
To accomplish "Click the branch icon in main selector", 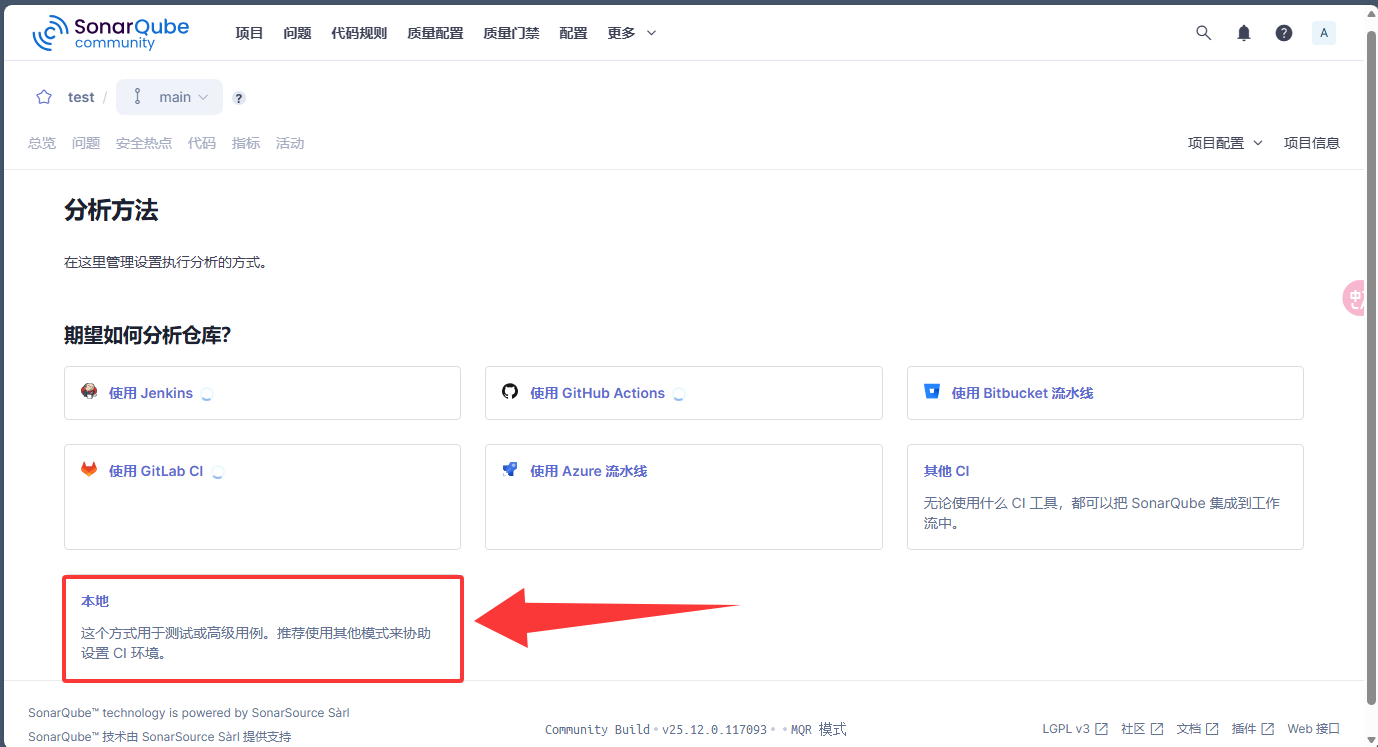I will tap(138, 97).
